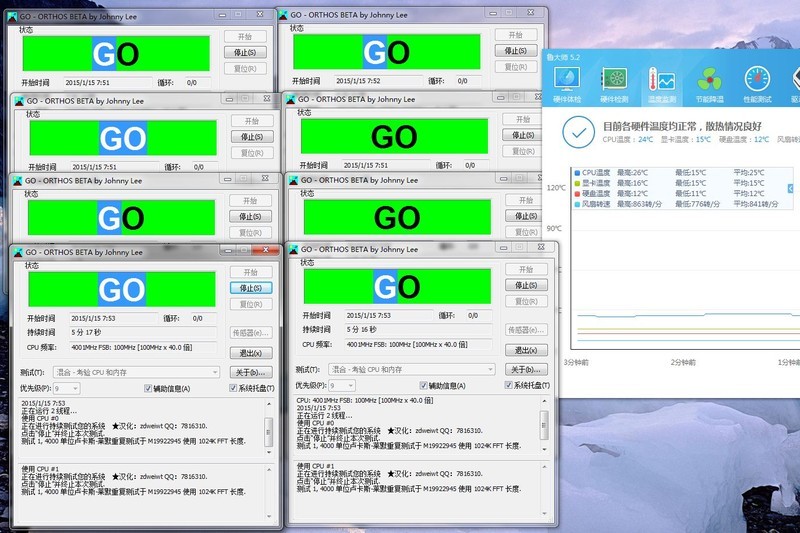
Task: Click 停止(S) in the 7:52 ORTHOS window
Action: pyautogui.click(x=516, y=50)
